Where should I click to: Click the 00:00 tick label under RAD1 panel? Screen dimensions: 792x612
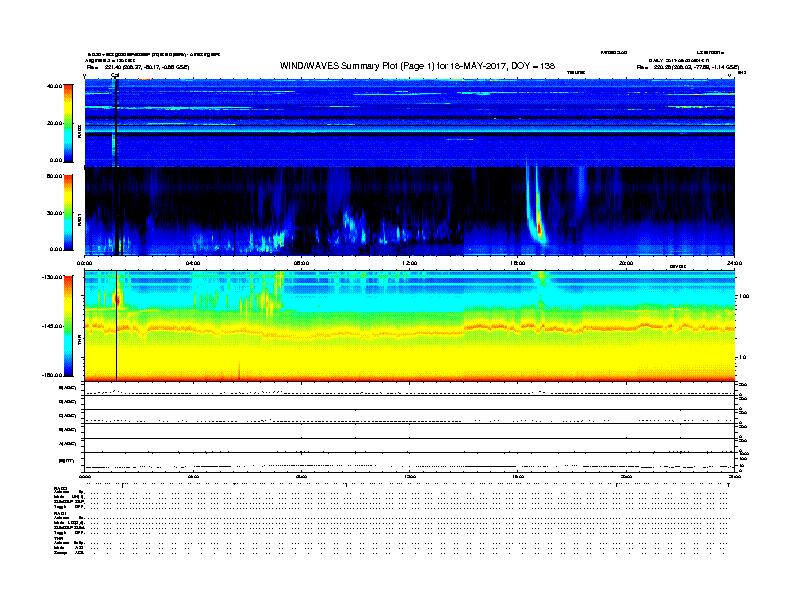[x=85, y=263]
